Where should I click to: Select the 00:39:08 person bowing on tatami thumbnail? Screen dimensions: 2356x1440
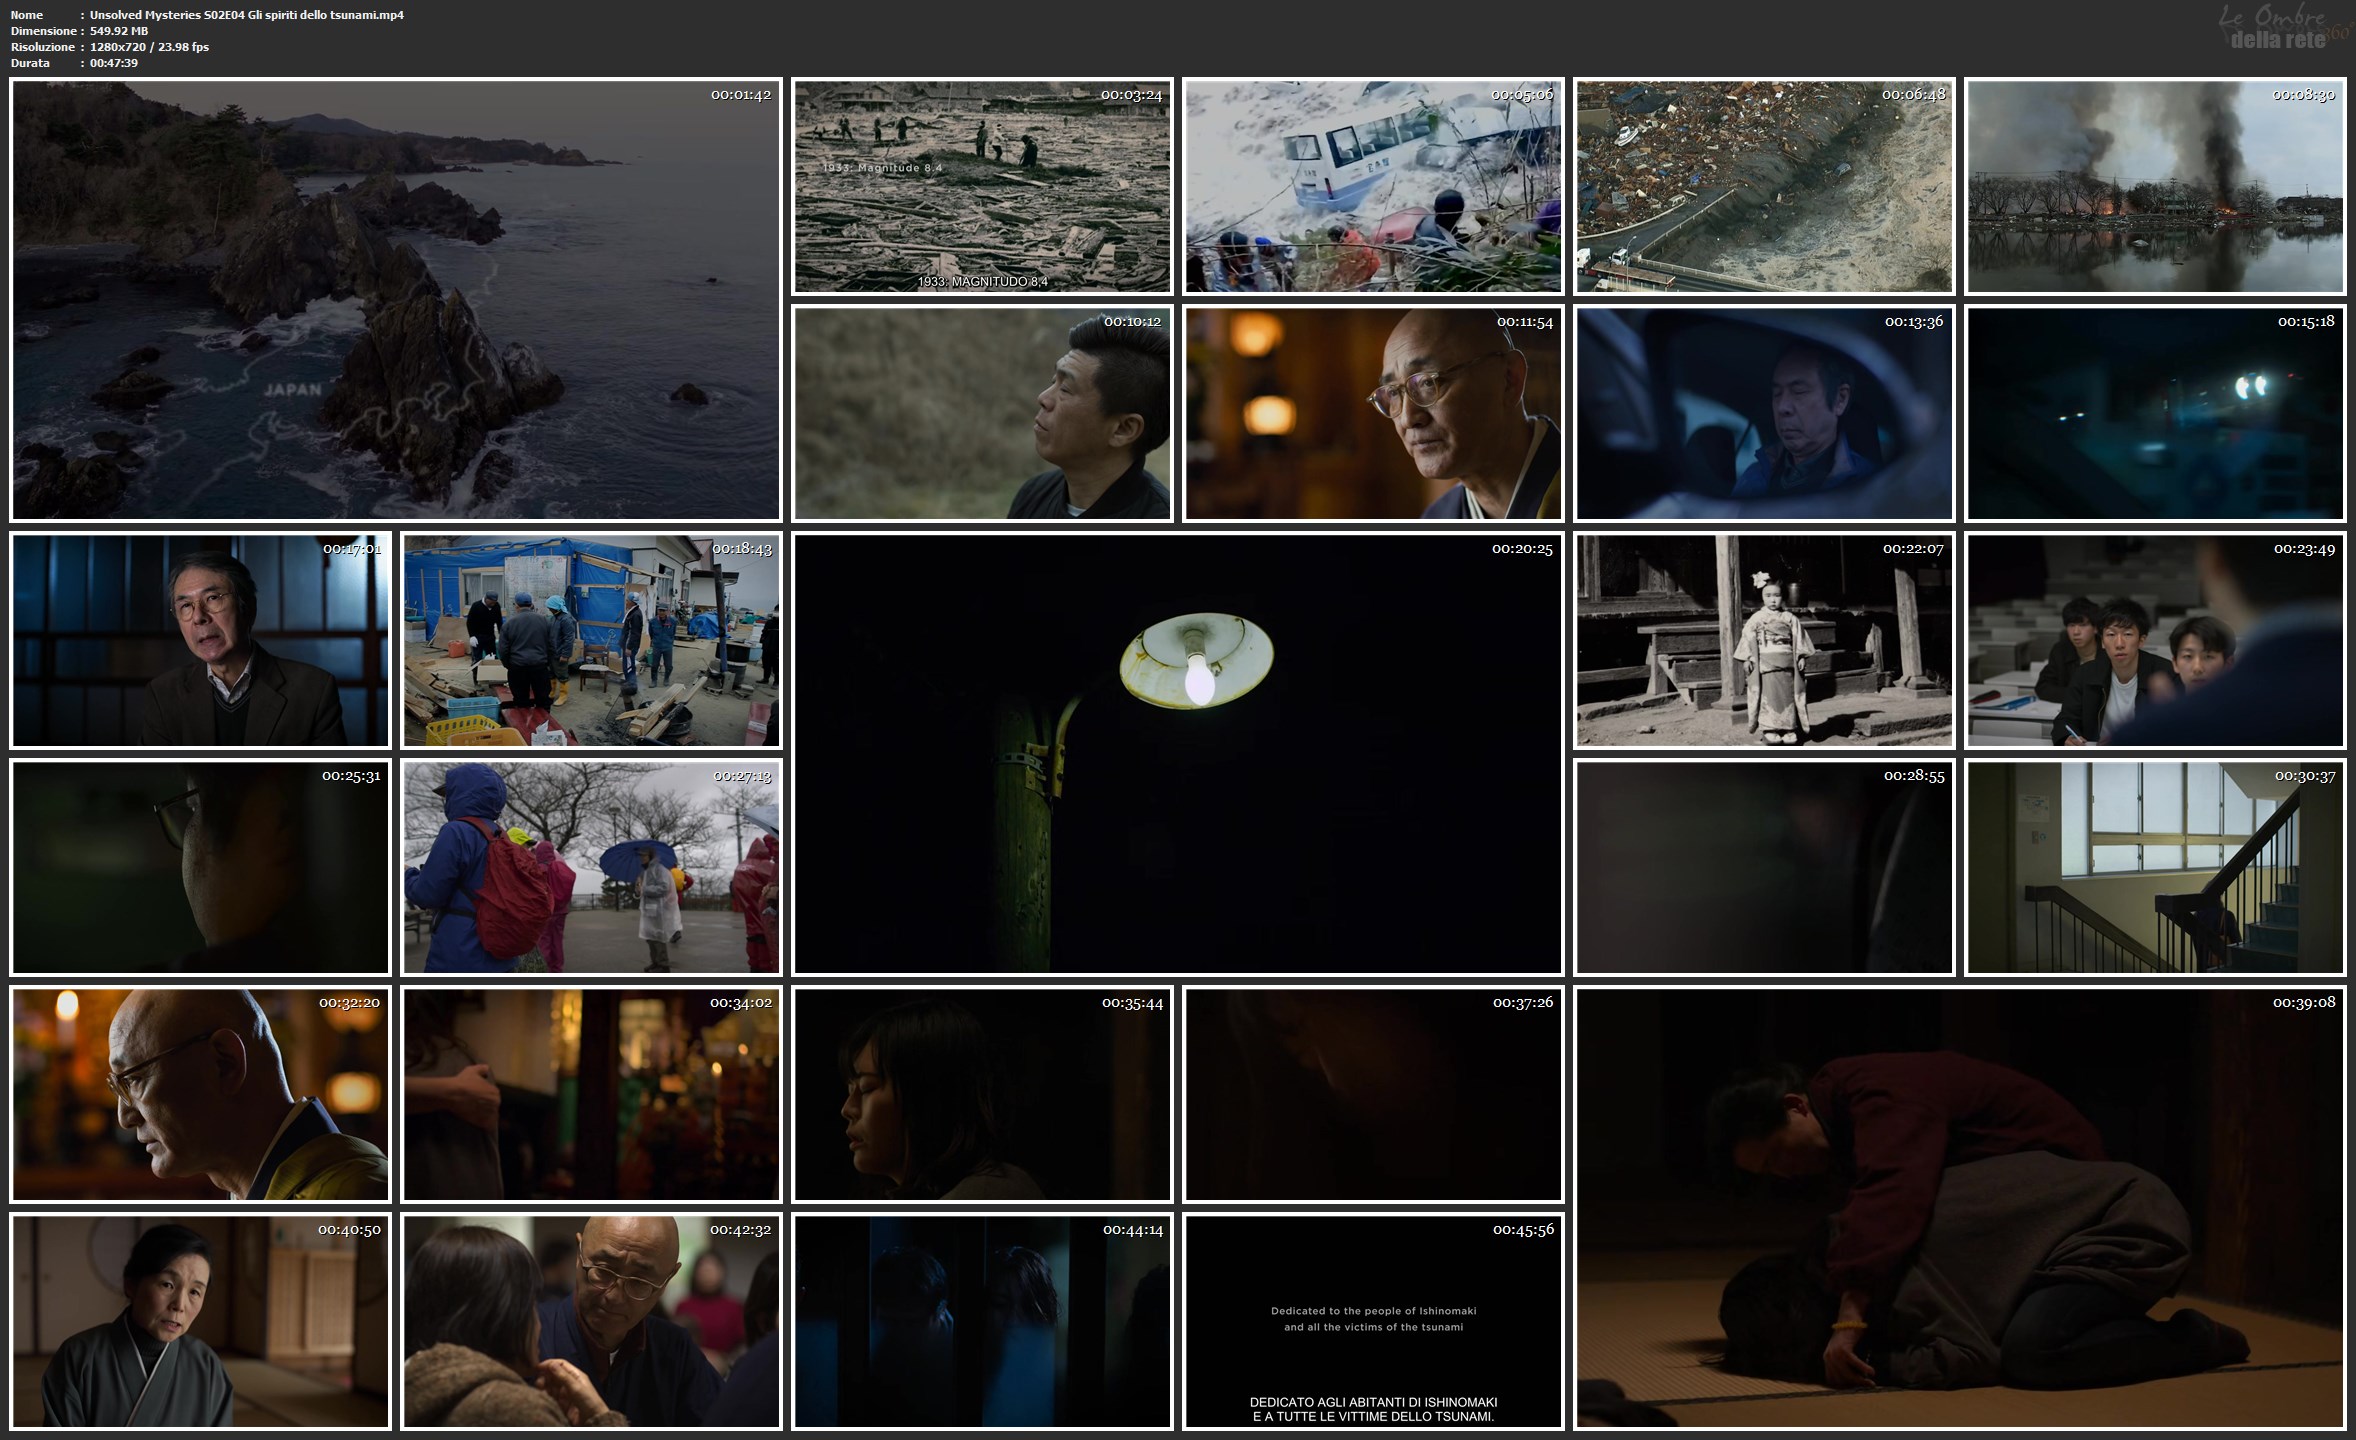(1960, 1208)
